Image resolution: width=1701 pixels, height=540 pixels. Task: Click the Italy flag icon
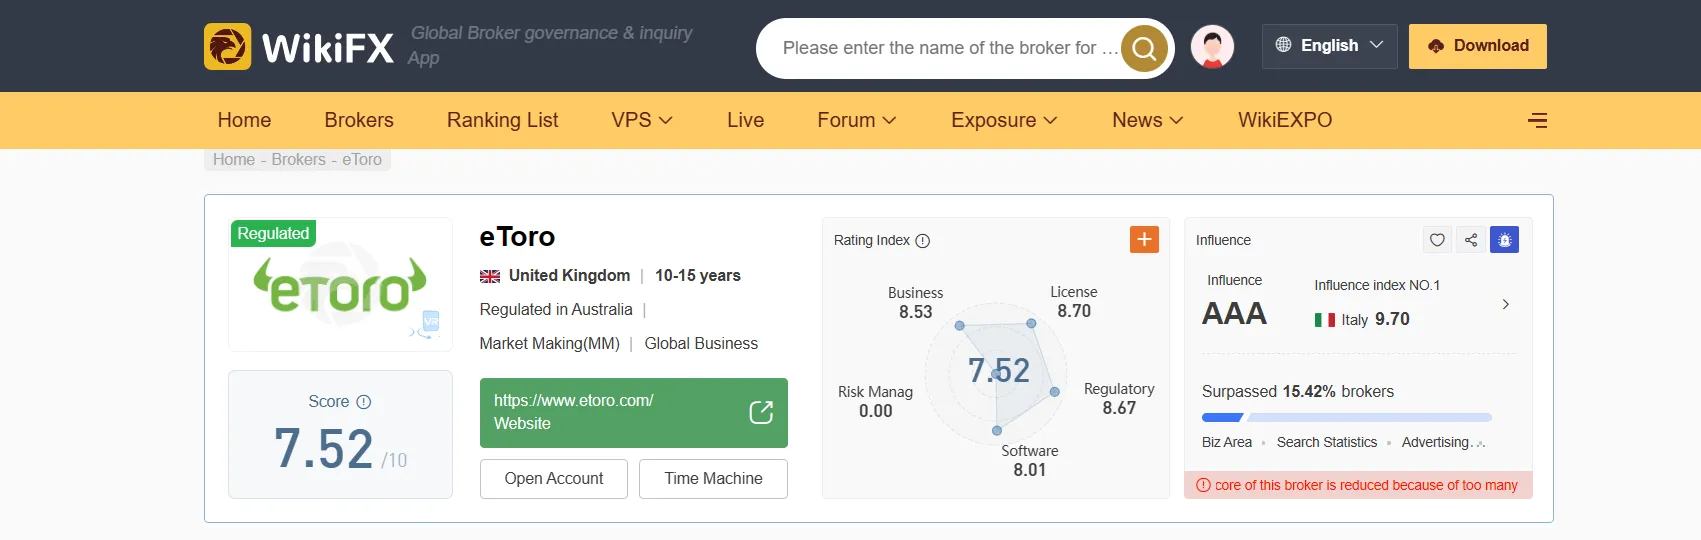click(x=1325, y=320)
